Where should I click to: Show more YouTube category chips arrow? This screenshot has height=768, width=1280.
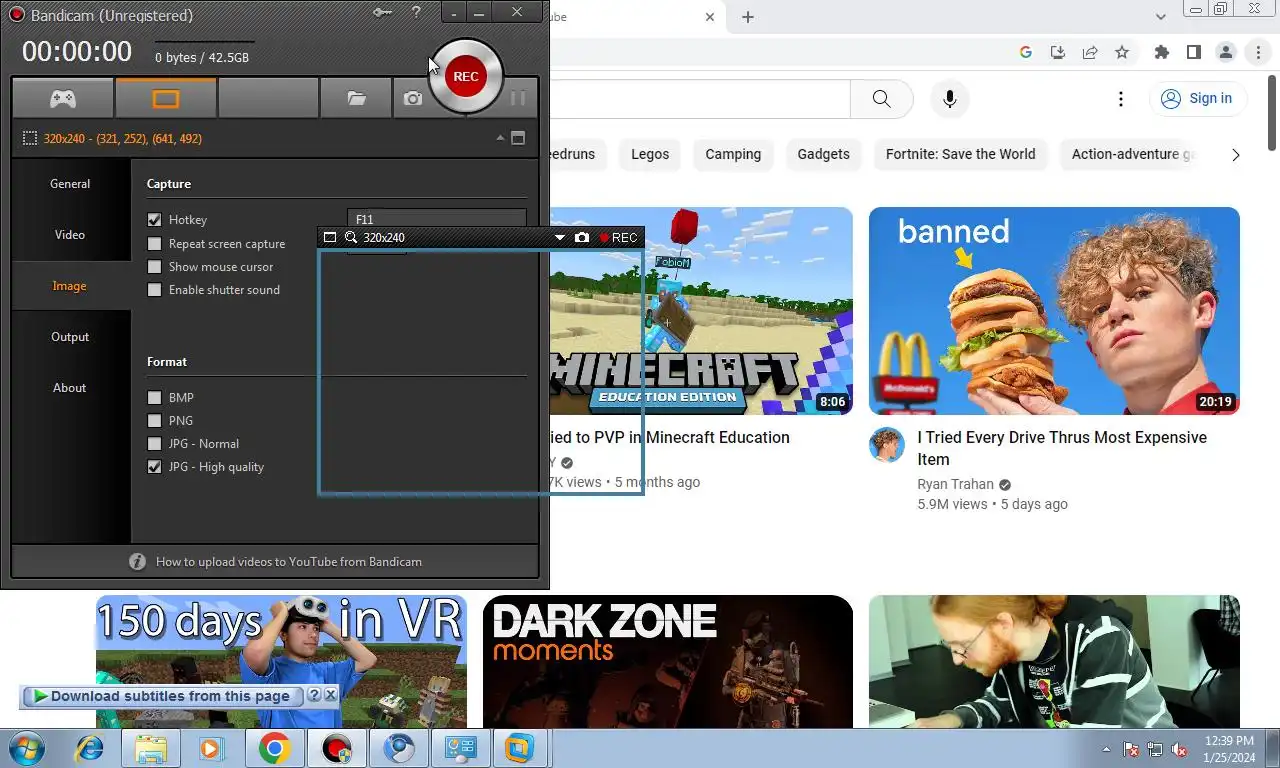pyautogui.click(x=1236, y=154)
